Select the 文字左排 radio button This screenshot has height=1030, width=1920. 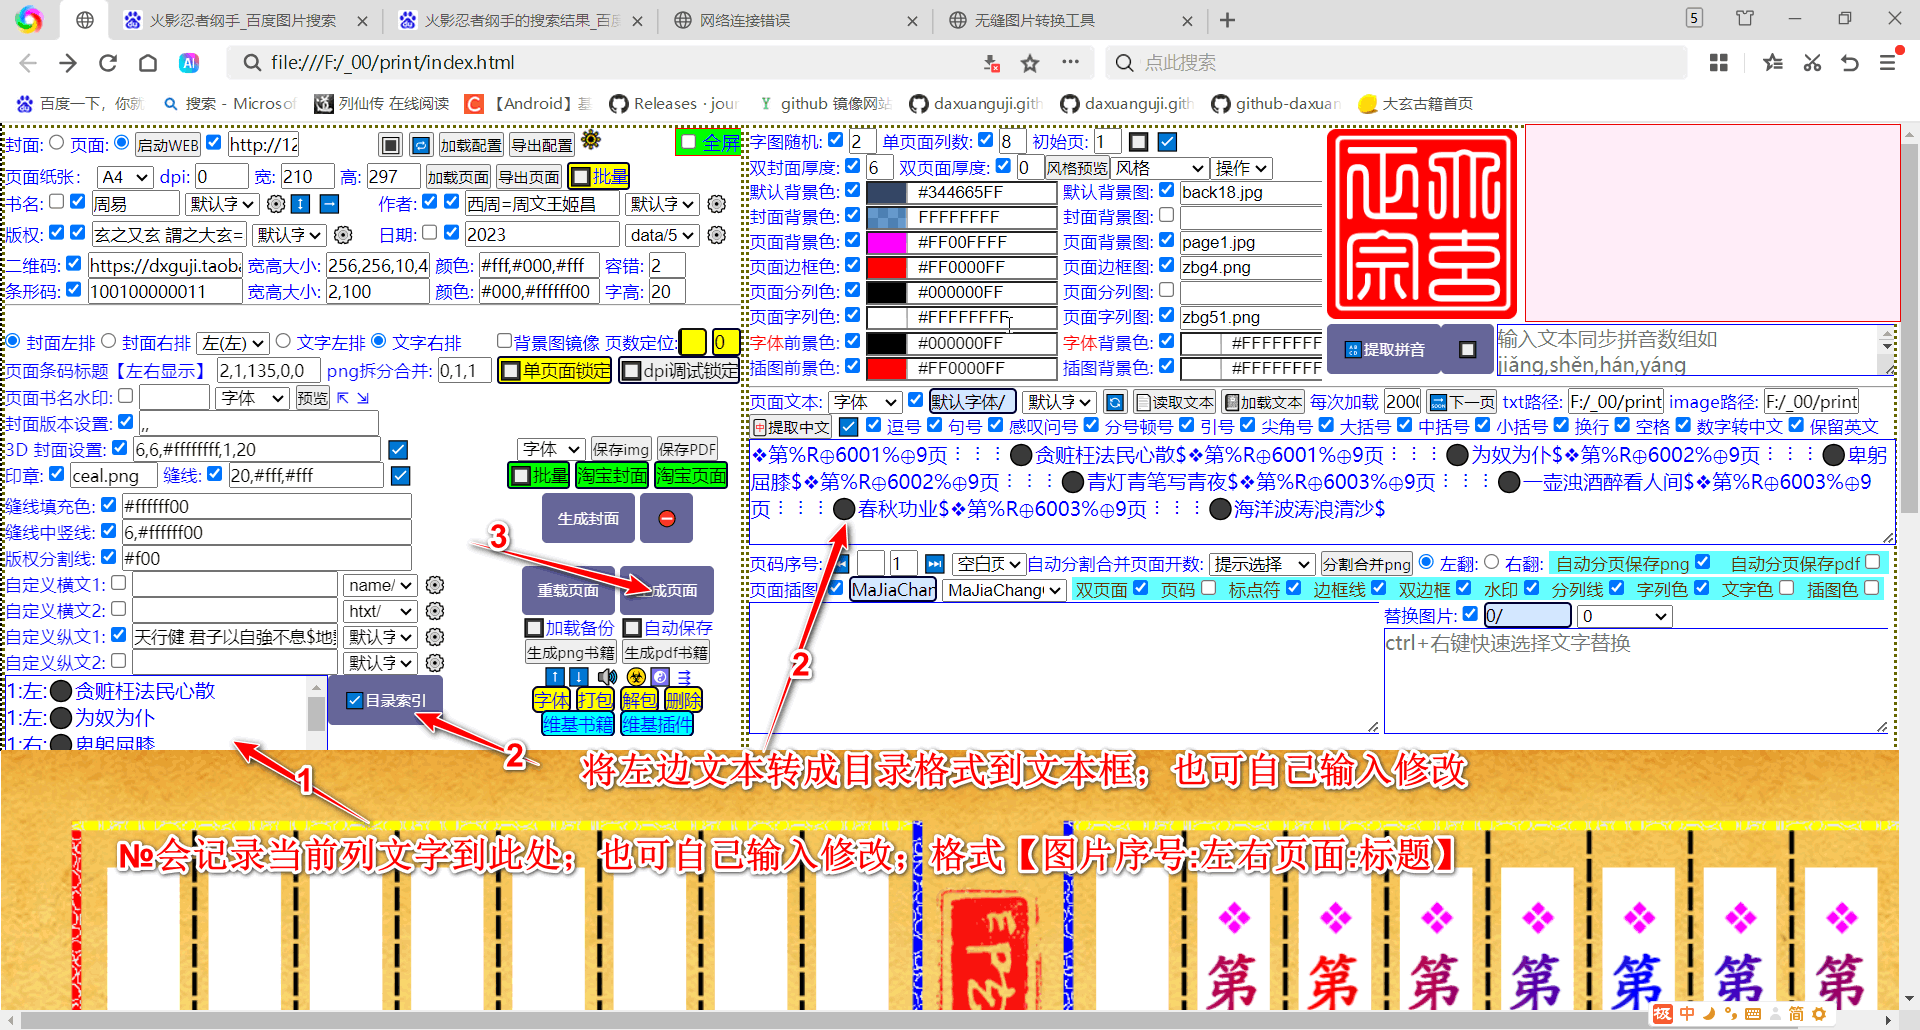click(x=285, y=341)
